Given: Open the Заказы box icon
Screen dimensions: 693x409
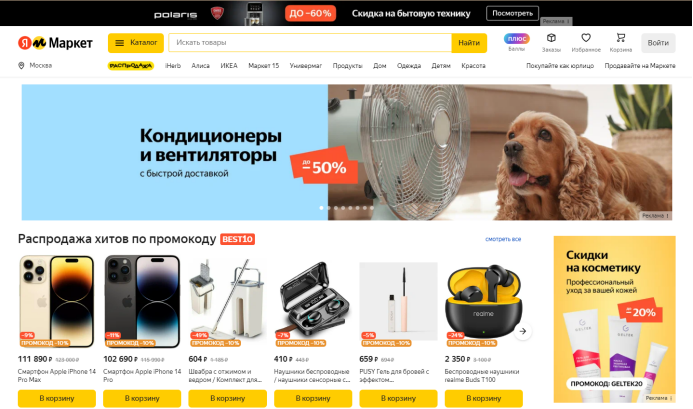Looking at the screenshot, I should pyautogui.click(x=551, y=38).
